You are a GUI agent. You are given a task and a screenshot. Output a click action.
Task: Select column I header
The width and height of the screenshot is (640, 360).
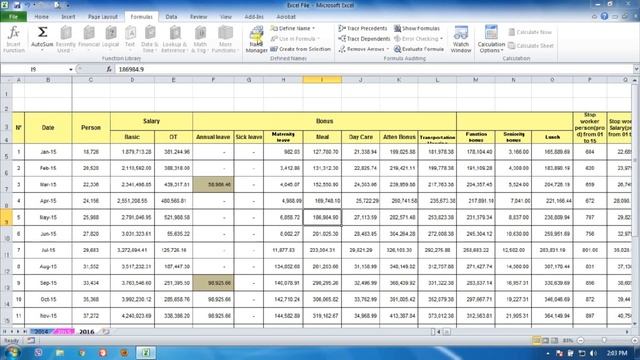[x=322, y=80]
